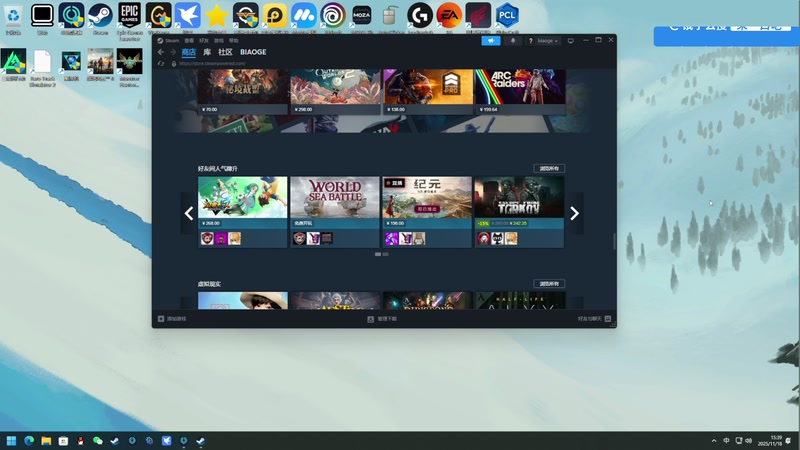Click the lock icon beside the store URL

[x=173, y=64]
